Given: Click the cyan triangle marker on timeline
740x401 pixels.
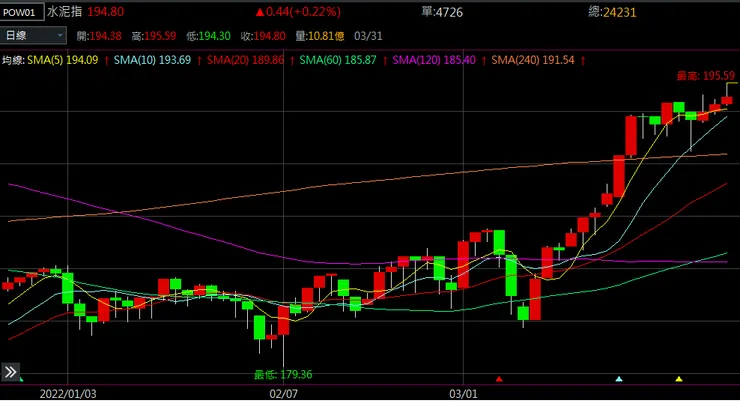Looking at the screenshot, I should tap(619, 379).
